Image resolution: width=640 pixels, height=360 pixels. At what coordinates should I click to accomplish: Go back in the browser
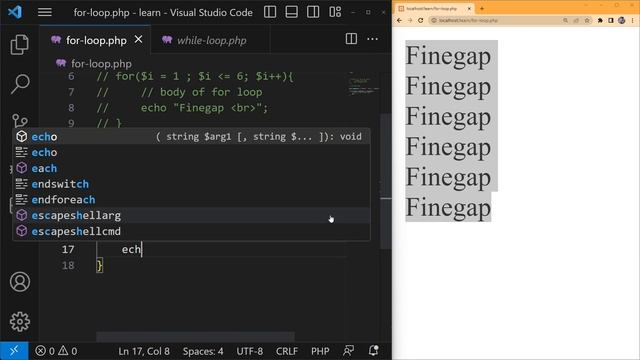(399, 20)
